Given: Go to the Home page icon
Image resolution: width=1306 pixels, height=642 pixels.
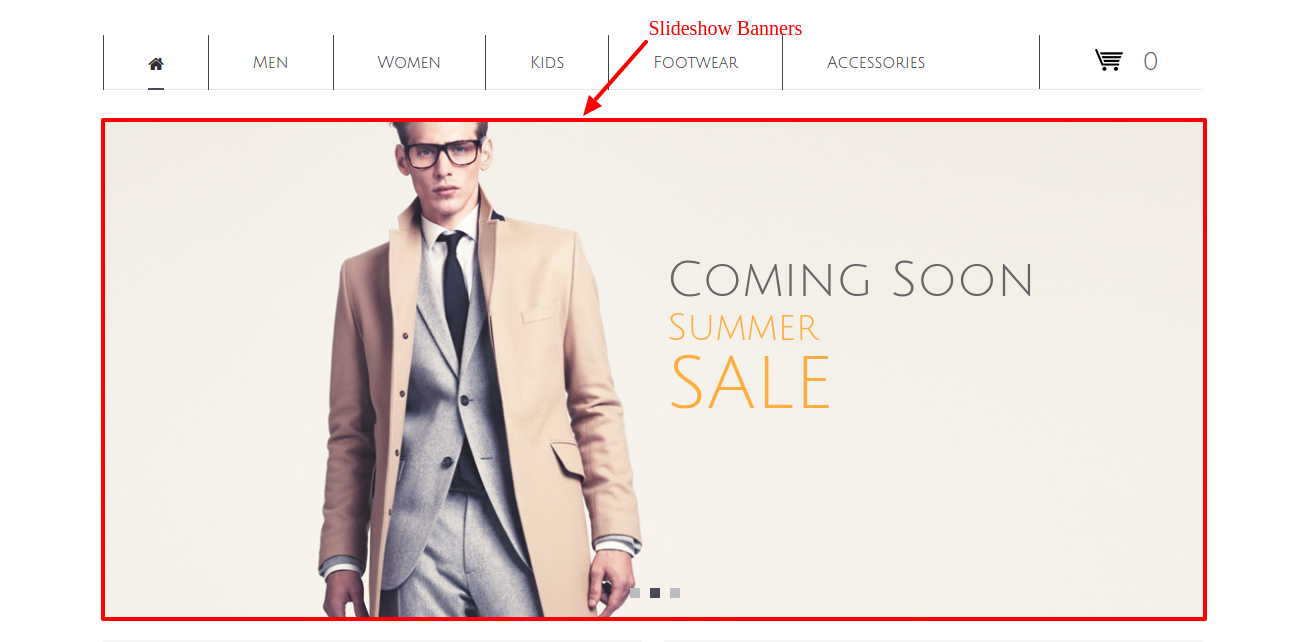Looking at the screenshot, I should [x=156, y=63].
